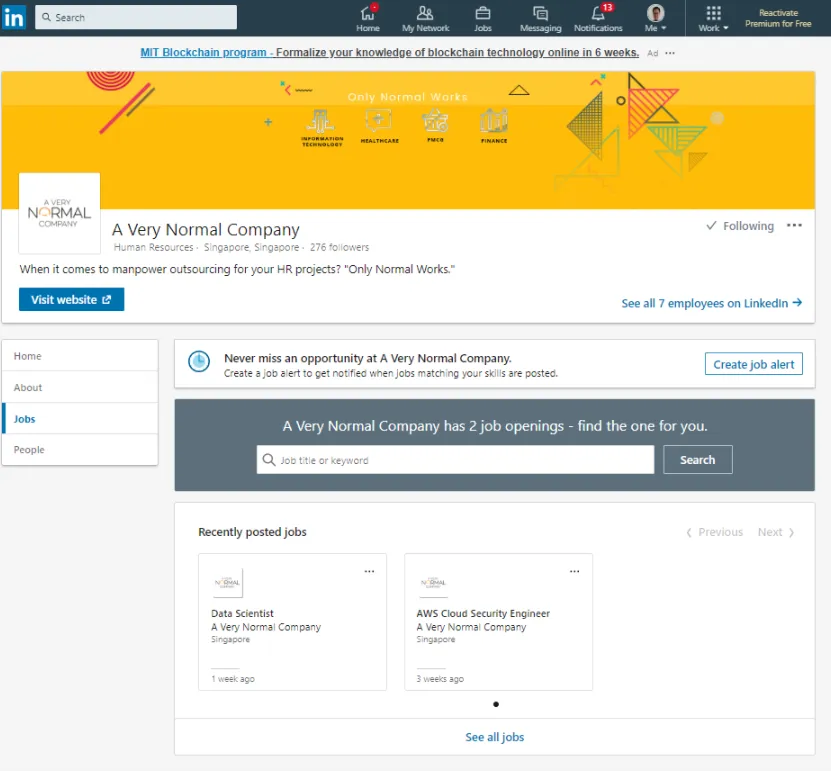Click the LinkedIn logo icon
Screen dimensions: 831x771
tap(13, 17)
